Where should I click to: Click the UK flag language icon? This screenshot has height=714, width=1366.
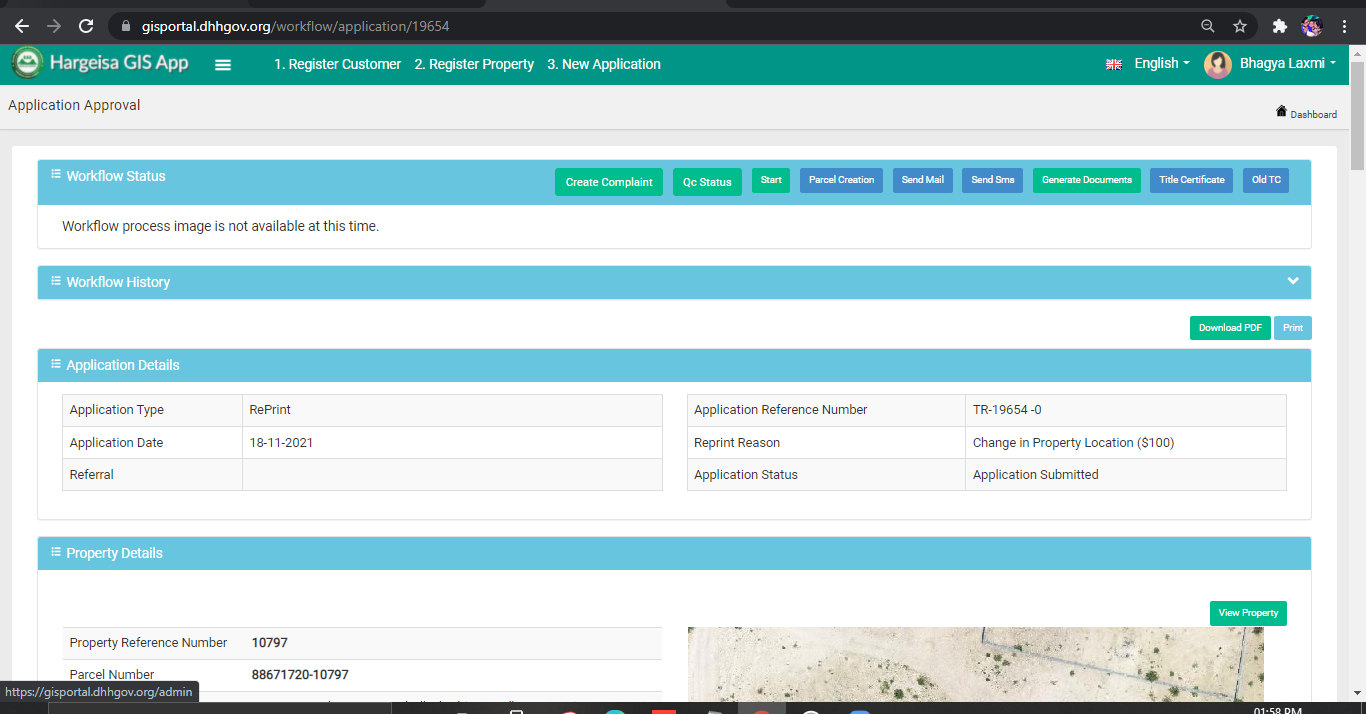tap(1114, 64)
